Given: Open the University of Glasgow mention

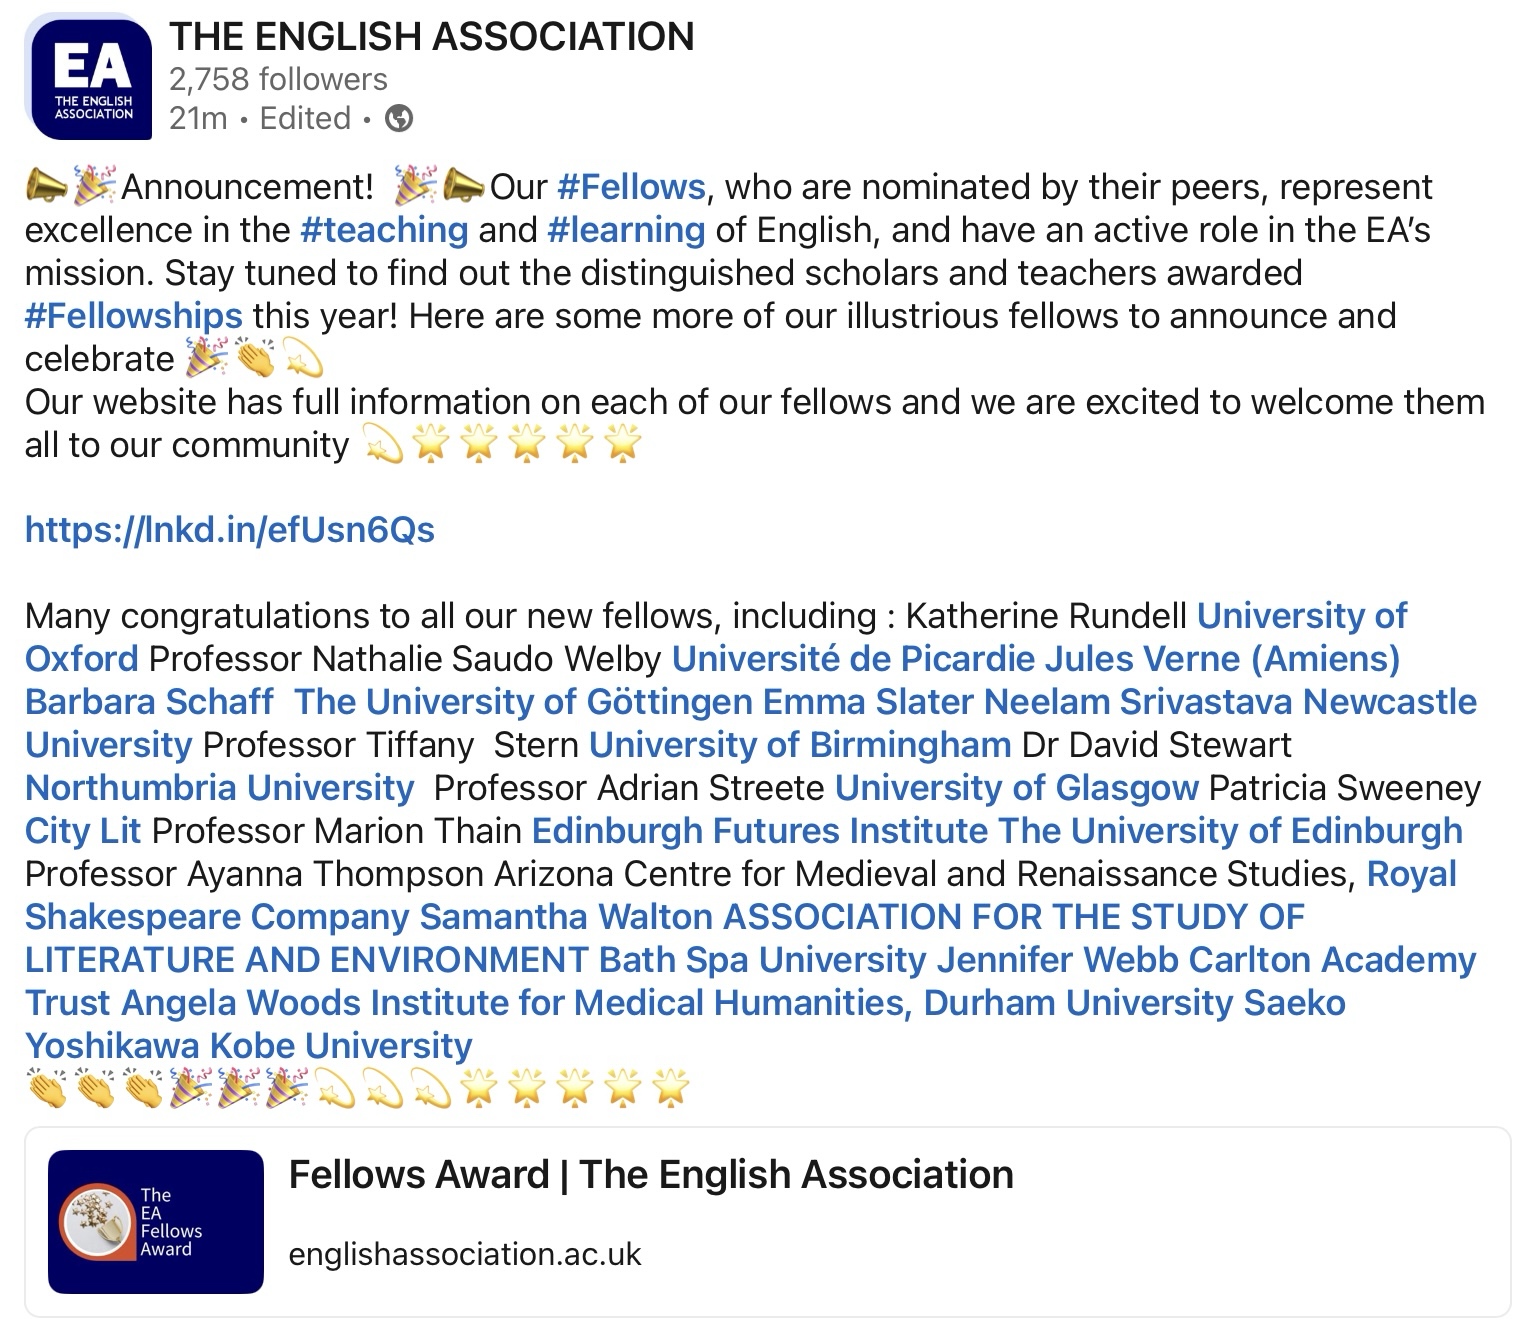Looking at the screenshot, I should click(x=1016, y=788).
